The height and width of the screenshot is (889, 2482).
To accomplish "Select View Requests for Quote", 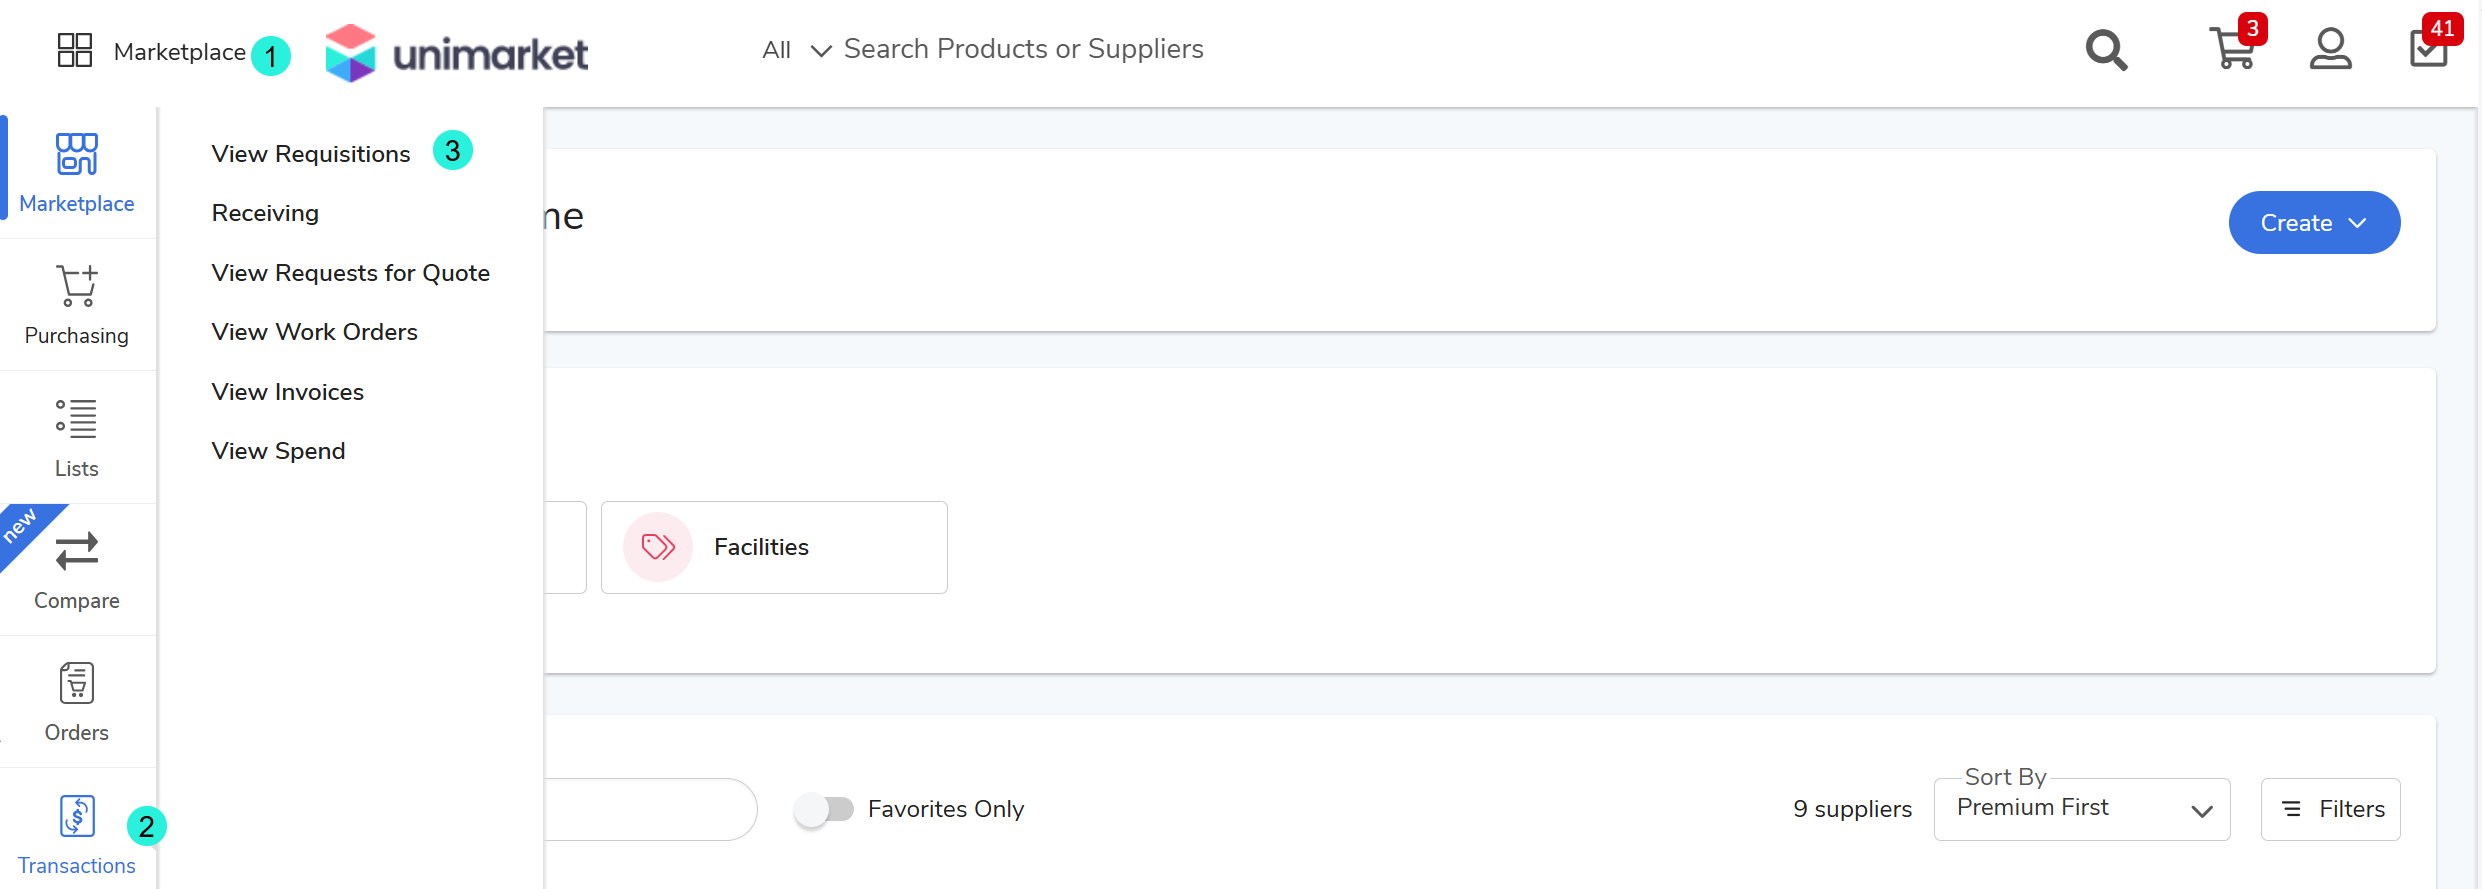I will 350,273.
